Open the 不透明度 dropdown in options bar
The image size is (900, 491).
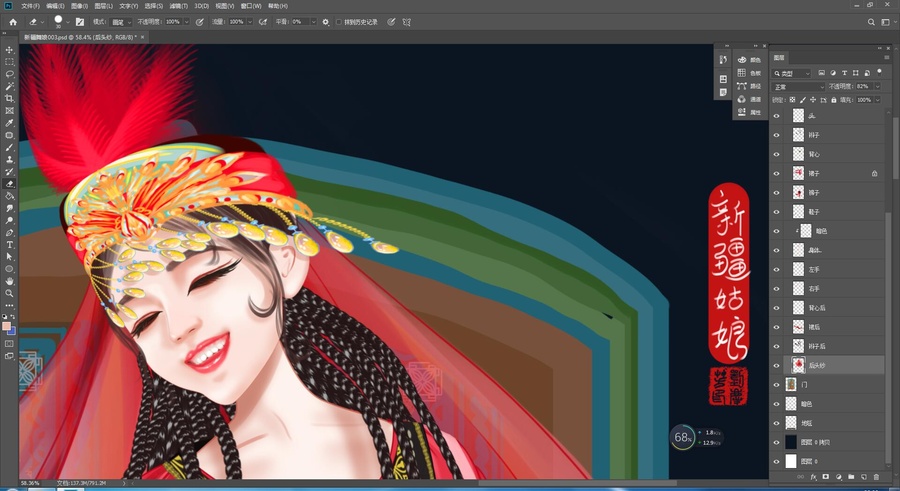tap(185, 22)
